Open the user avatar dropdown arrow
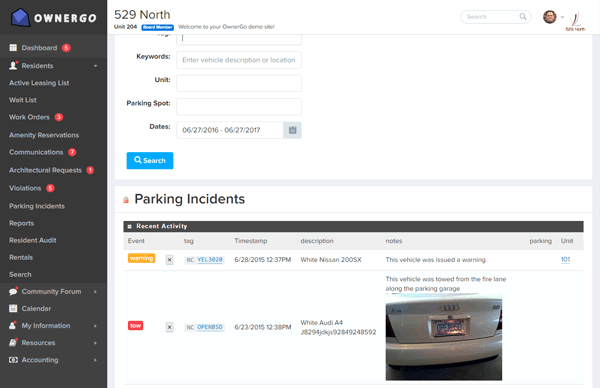 [x=562, y=17]
